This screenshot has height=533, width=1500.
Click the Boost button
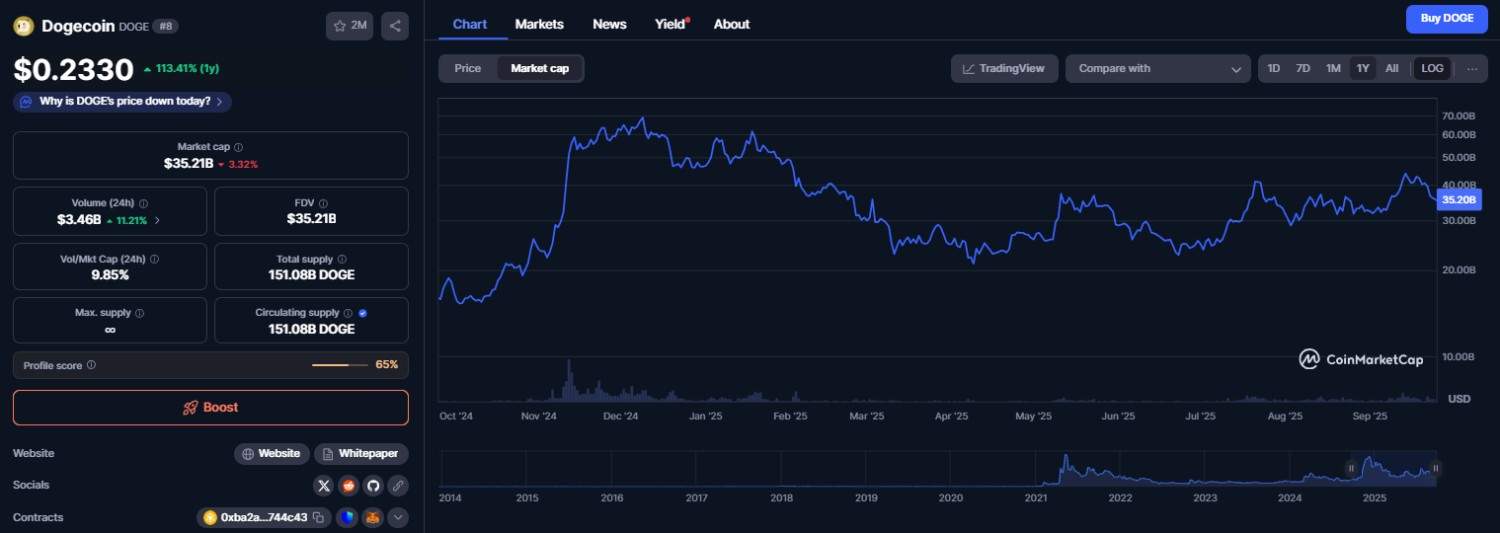click(211, 407)
